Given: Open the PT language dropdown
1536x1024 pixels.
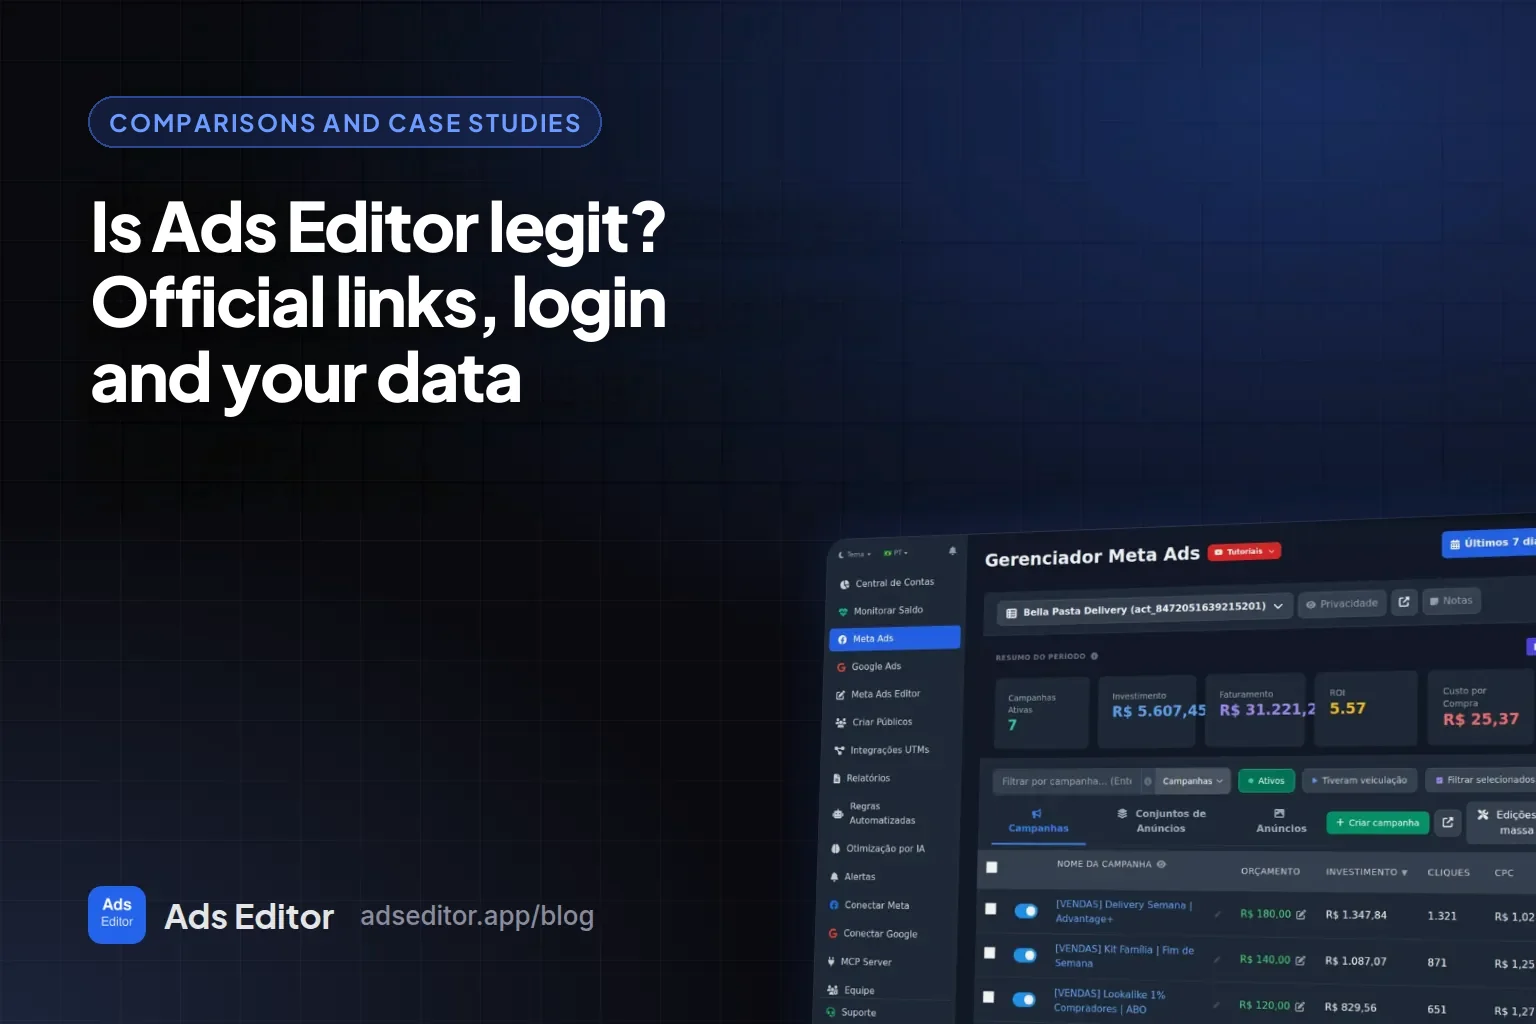Looking at the screenshot, I should 896,553.
